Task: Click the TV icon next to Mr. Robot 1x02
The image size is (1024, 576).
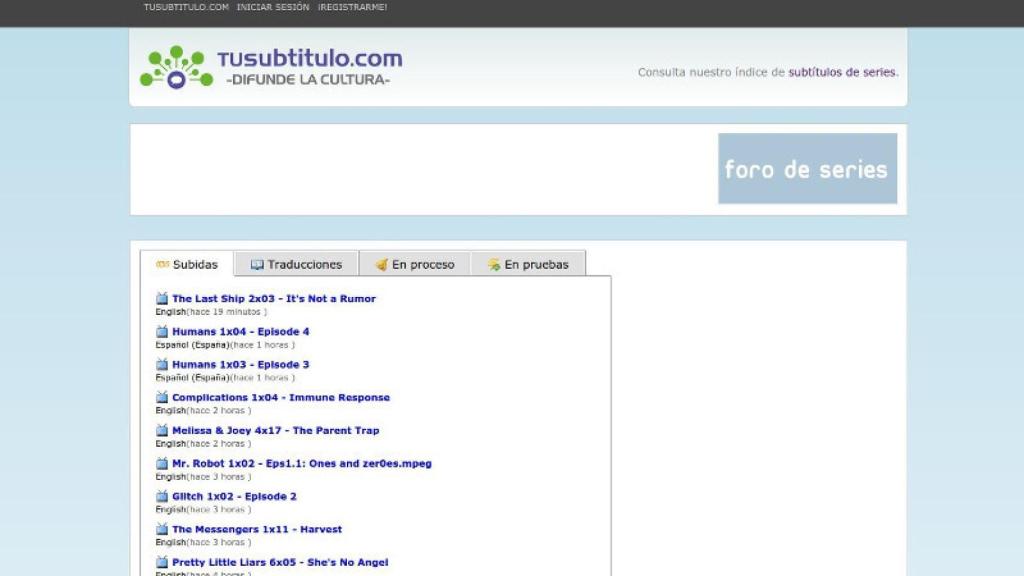Action: pyautogui.click(x=162, y=463)
